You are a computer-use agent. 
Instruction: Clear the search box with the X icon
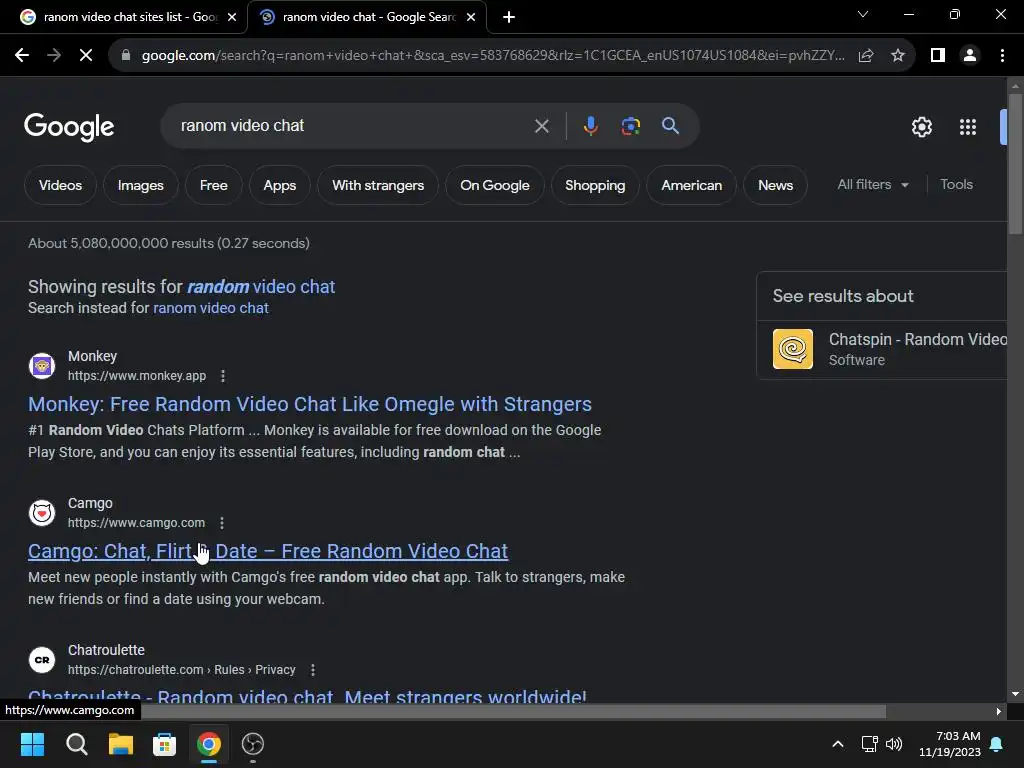click(x=541, y=126)
